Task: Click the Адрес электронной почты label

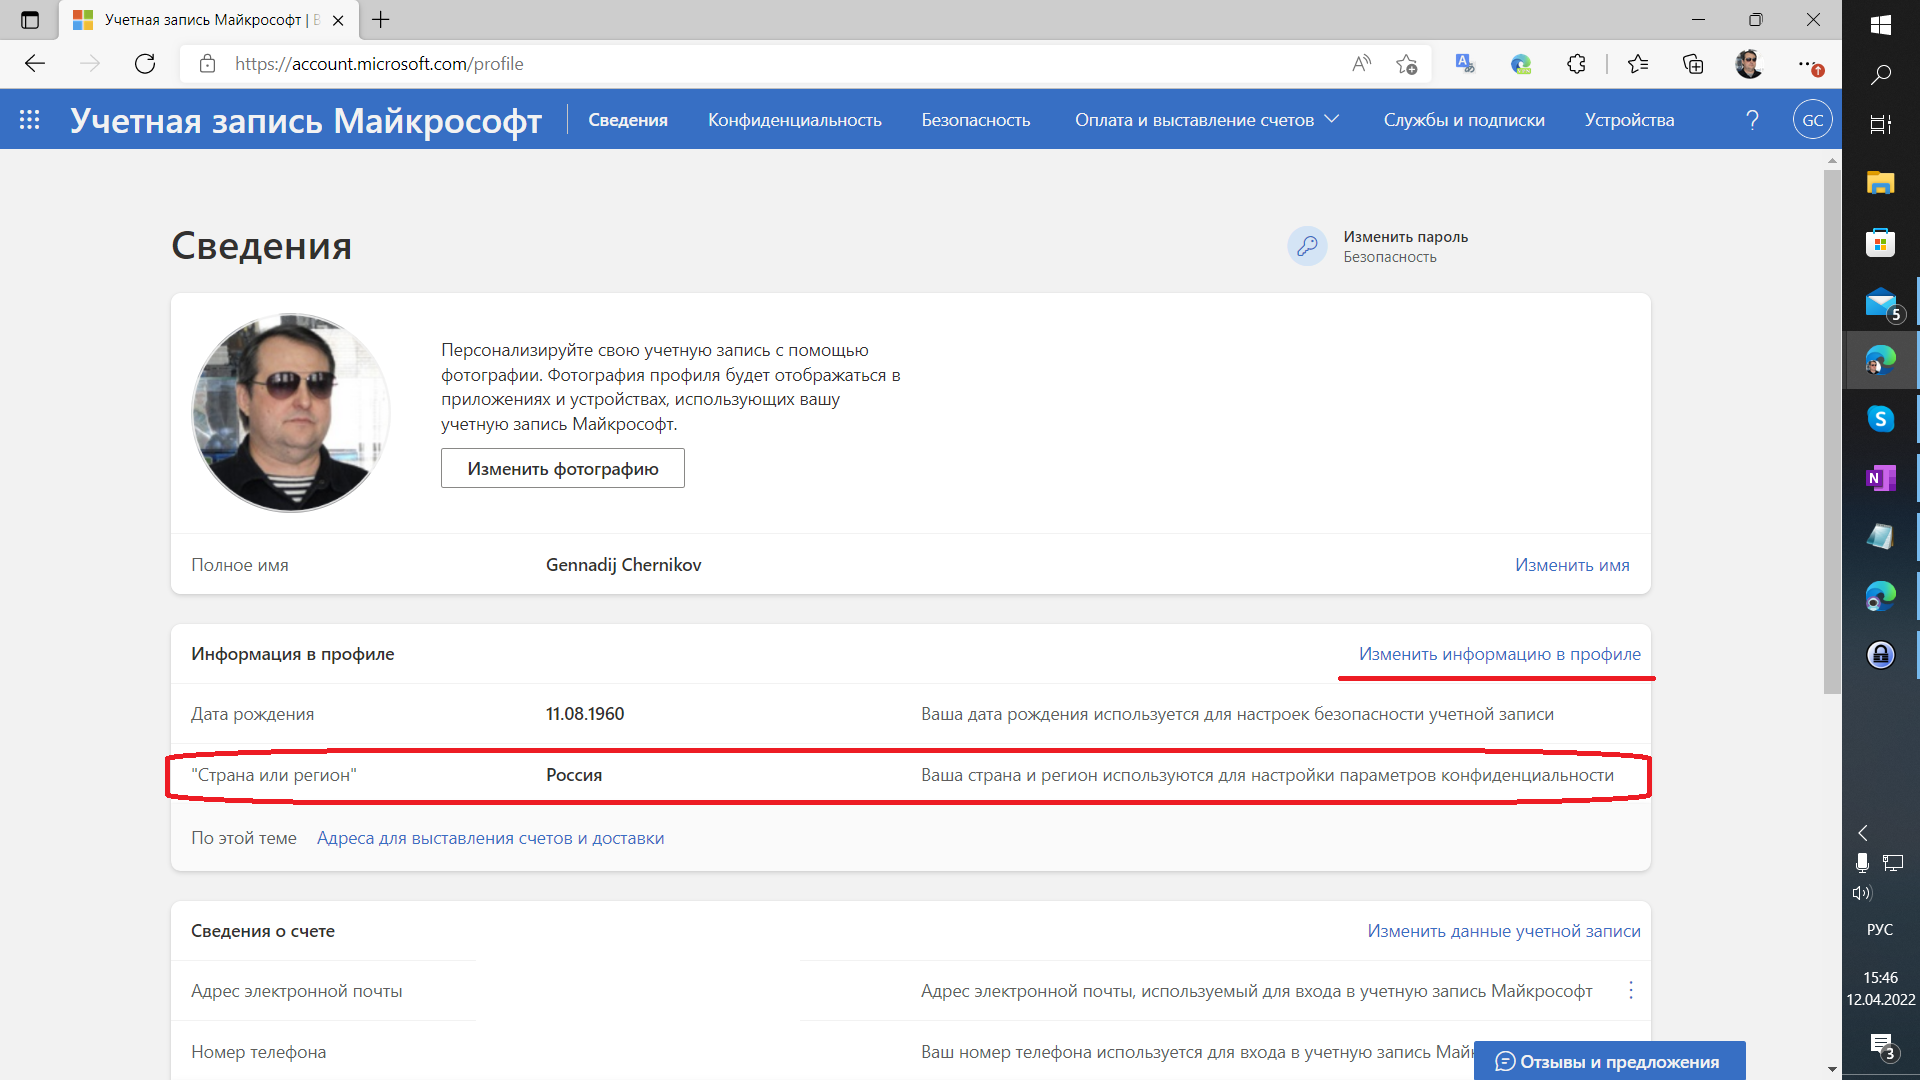Action: (x=297, y=991)
